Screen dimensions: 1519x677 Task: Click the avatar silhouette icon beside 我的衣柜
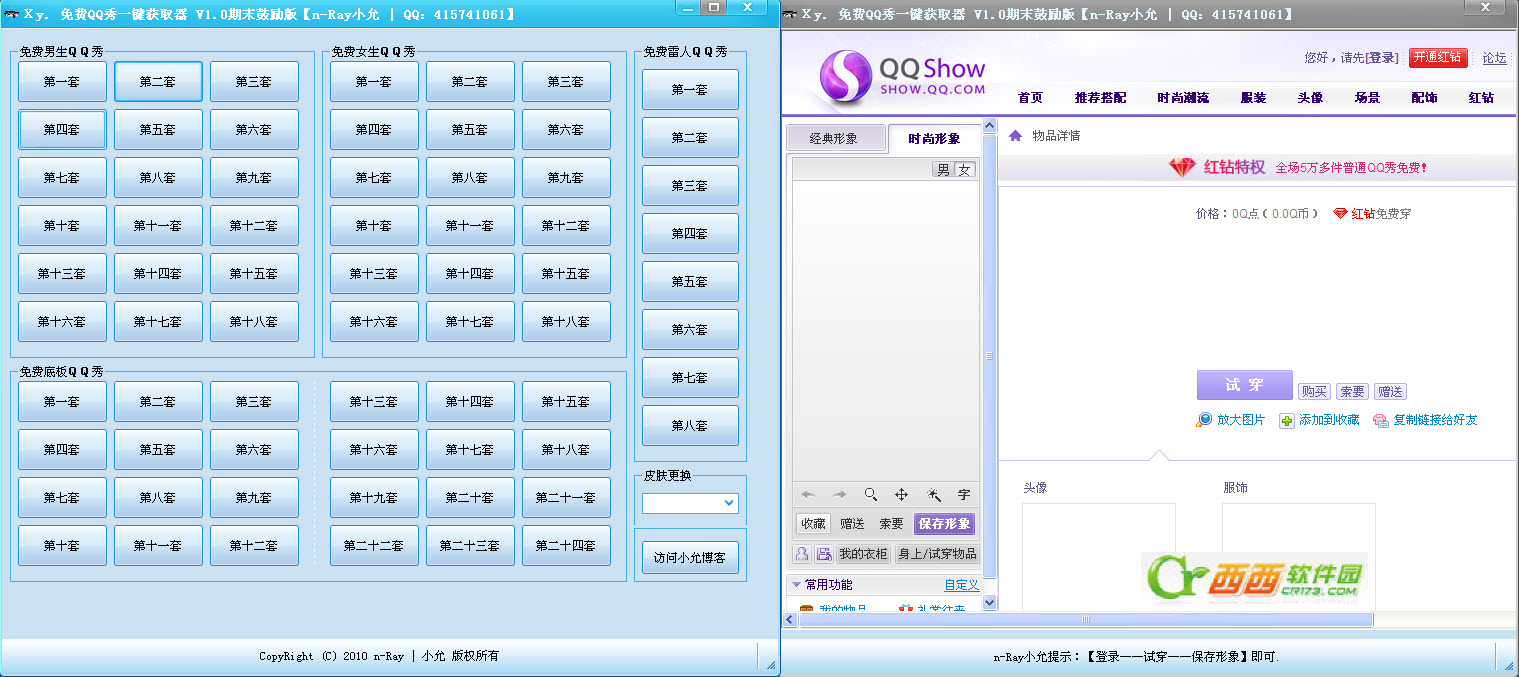click(802, 554)
